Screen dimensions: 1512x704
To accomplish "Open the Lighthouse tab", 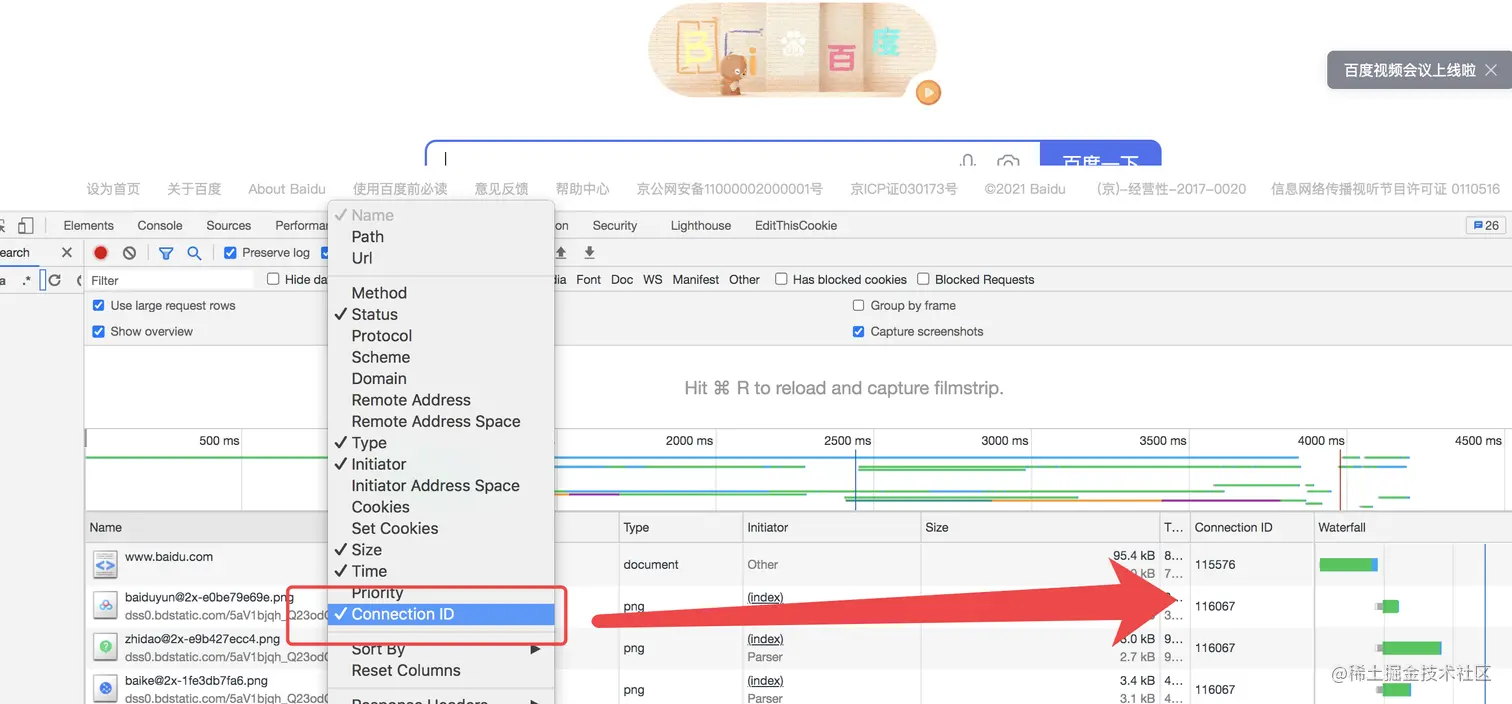I will pyautogui.click(x=701, y=226).
